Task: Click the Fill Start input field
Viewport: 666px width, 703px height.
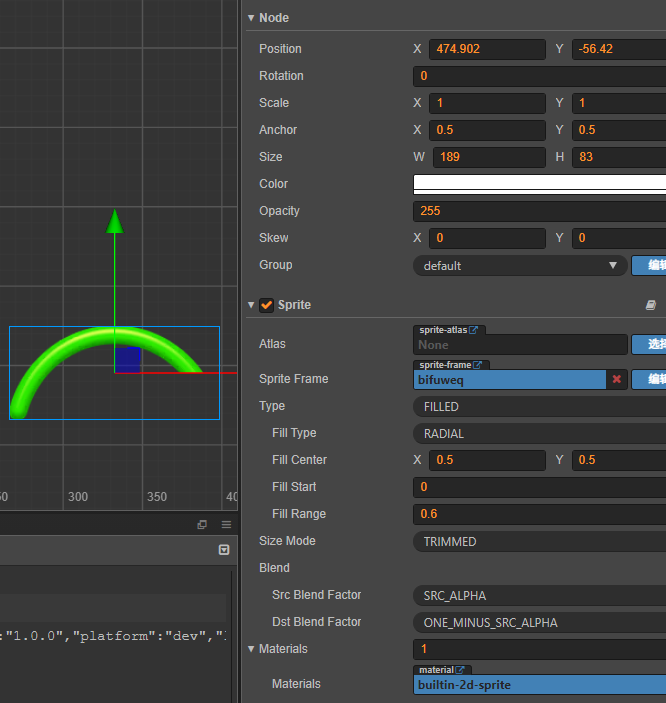Action: (539, 487)
